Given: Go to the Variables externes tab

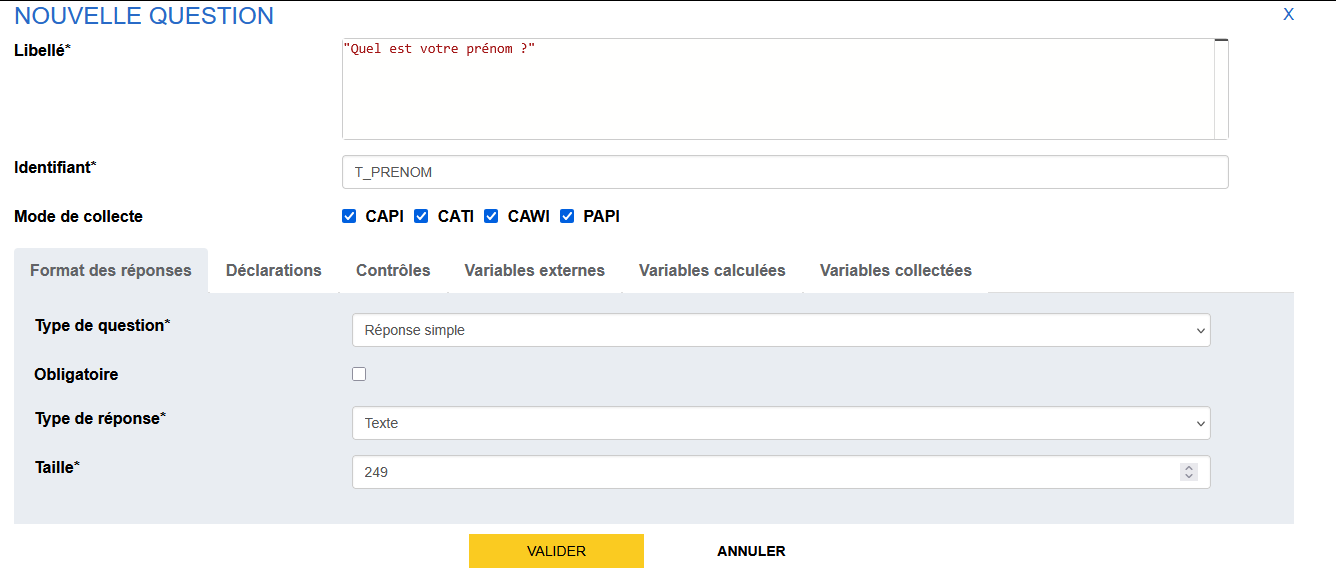Looking at the screenshot, I should 534,271.
